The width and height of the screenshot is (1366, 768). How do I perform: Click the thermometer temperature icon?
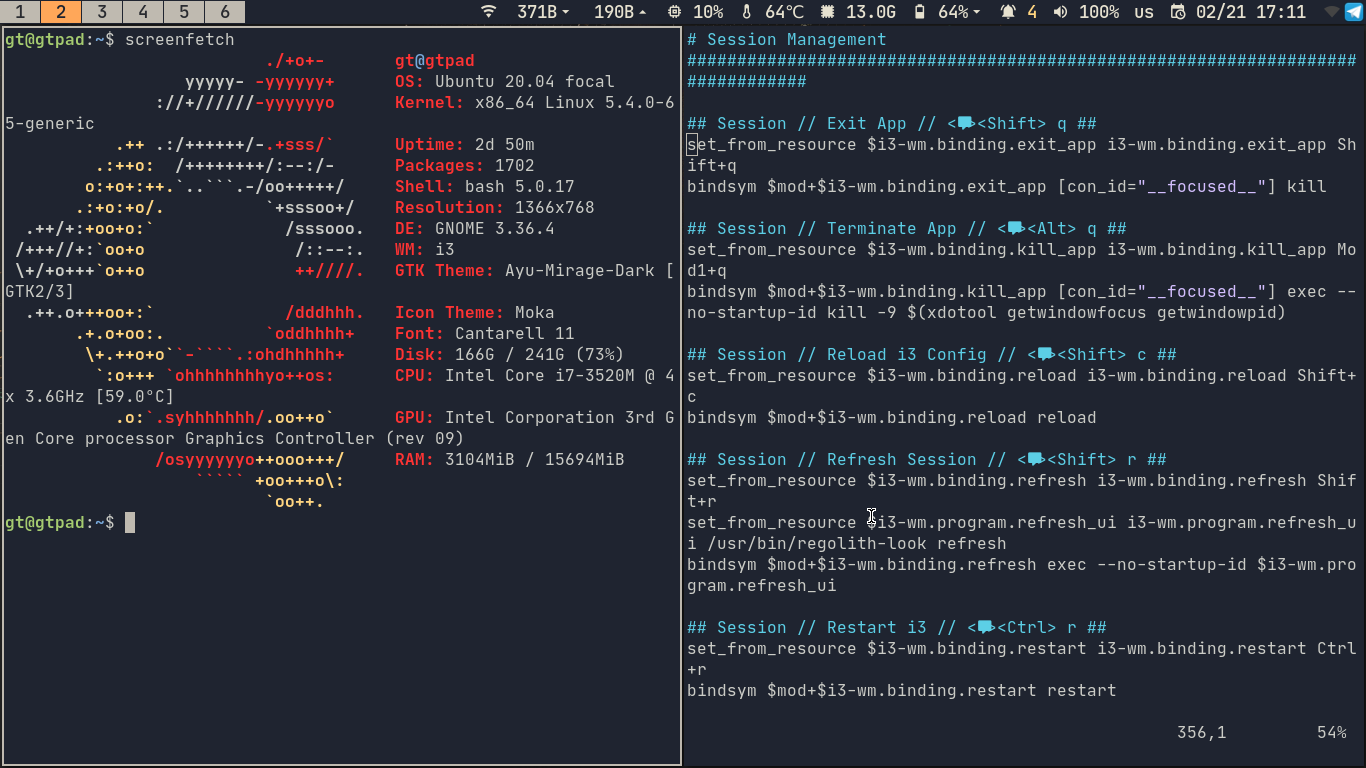(x=747, y=12)
